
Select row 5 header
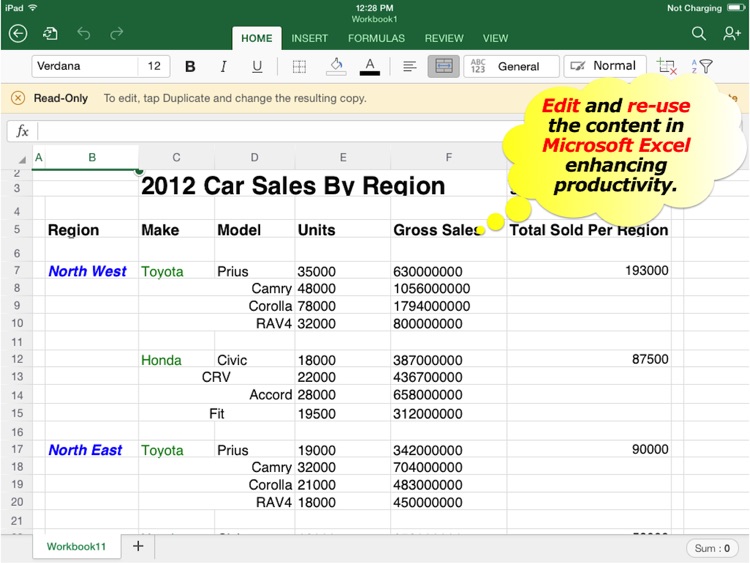pyautogui.click(x=17, y=230)
